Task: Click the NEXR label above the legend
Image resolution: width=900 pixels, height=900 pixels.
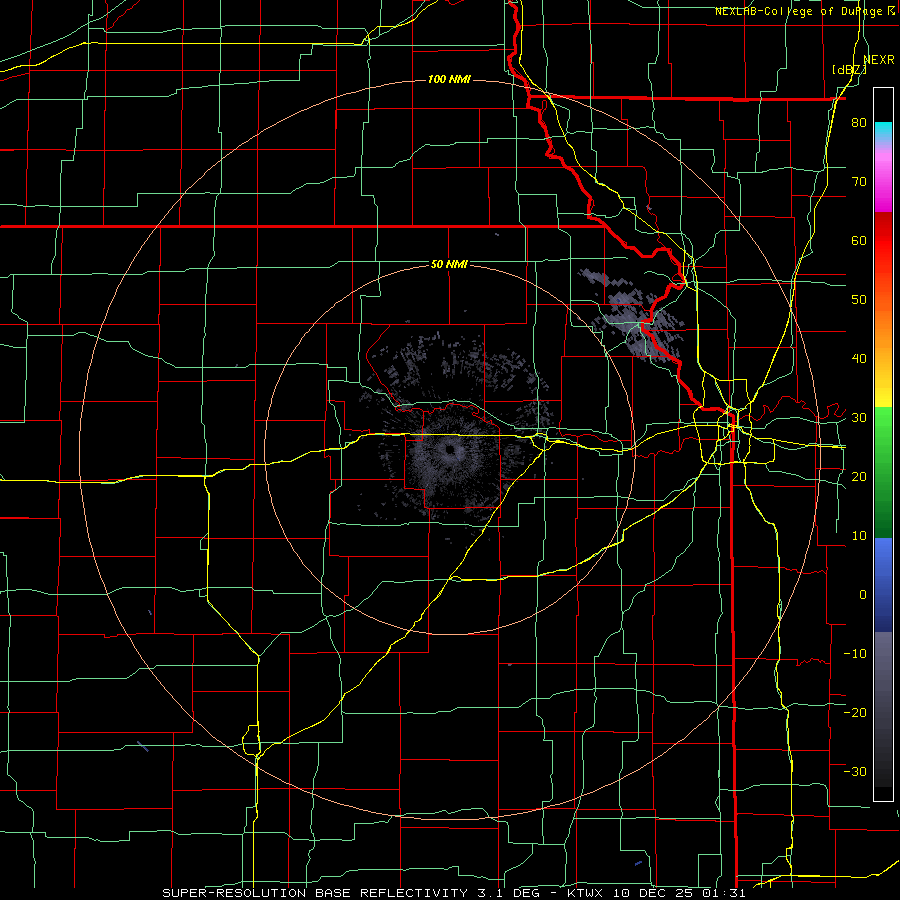Action: (x=879, y=60)
